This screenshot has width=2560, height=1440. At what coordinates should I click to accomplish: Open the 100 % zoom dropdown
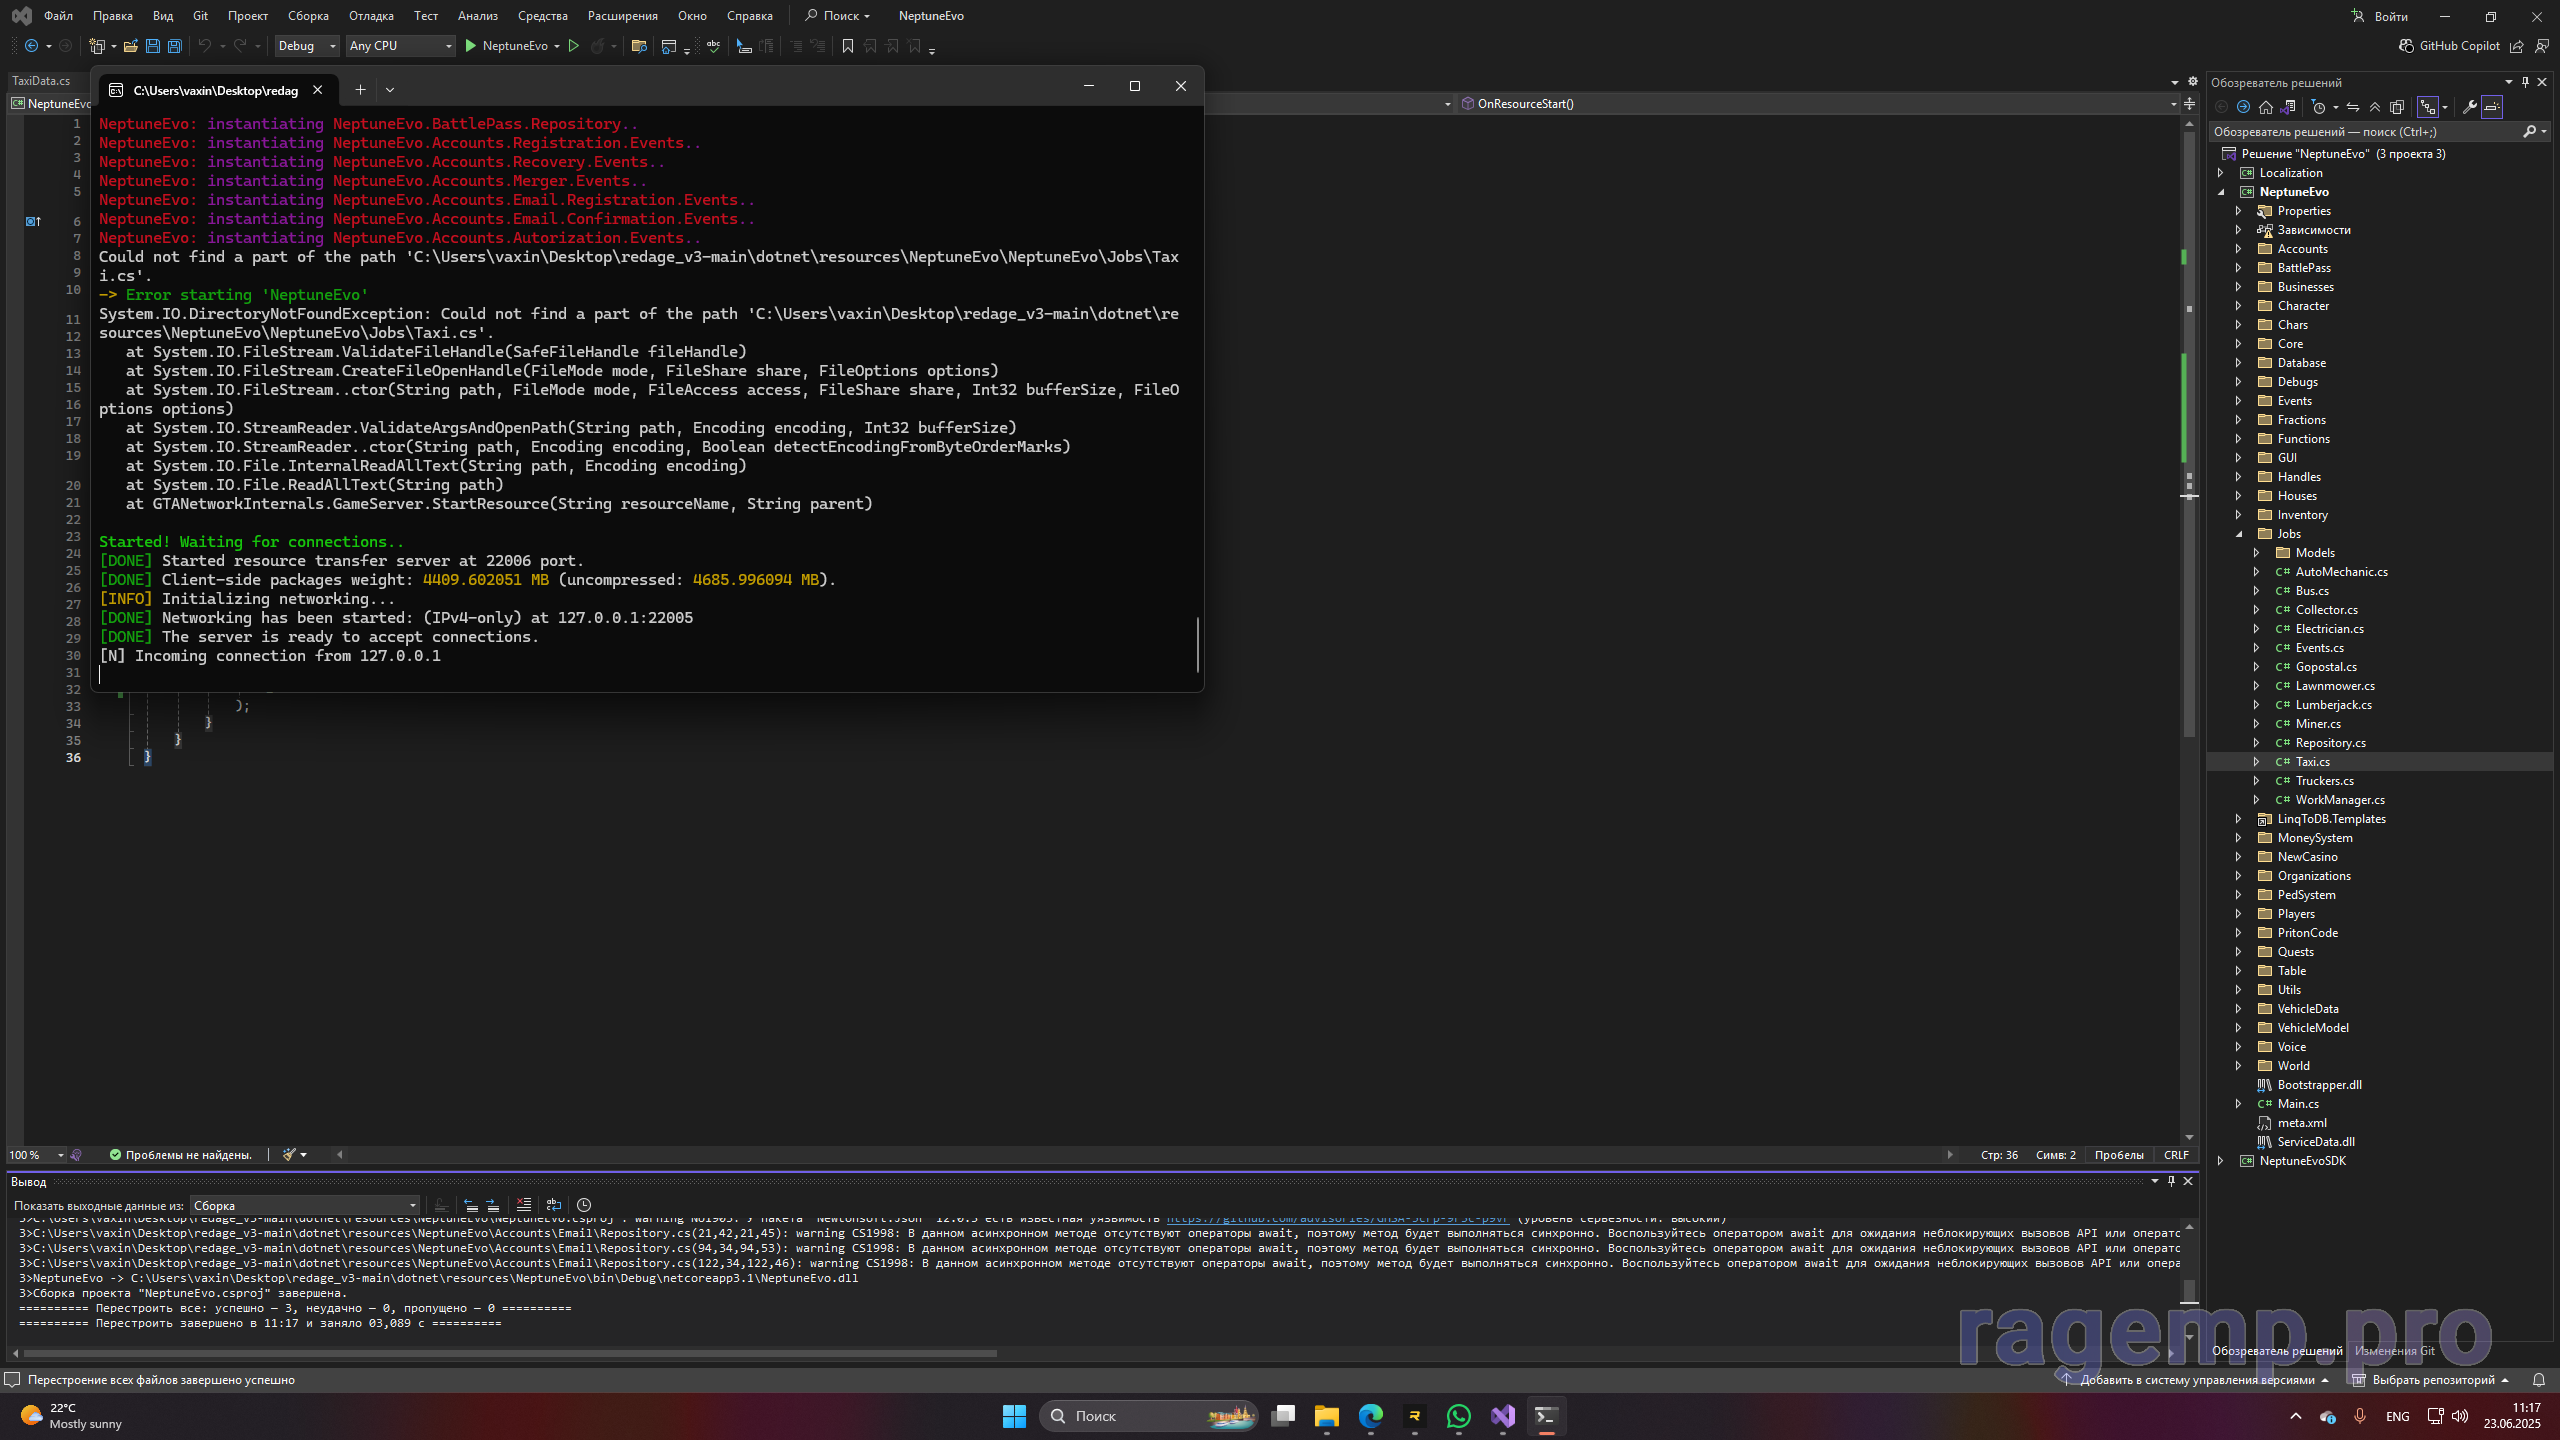pyautogui.click(x=36, y=1155)
